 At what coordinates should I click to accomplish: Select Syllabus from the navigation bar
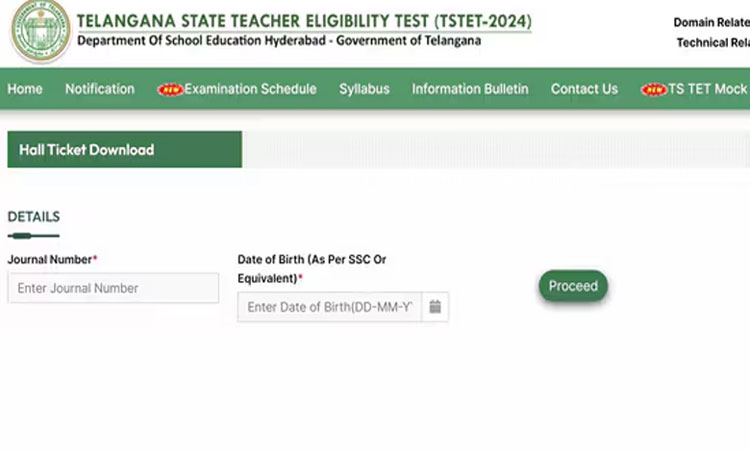click(364, 89)
